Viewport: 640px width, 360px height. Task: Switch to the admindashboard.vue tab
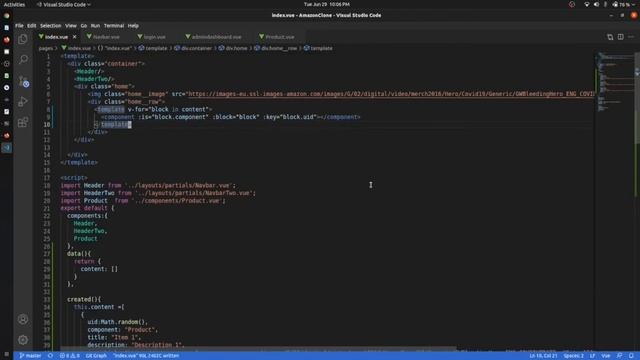point(216,37)
